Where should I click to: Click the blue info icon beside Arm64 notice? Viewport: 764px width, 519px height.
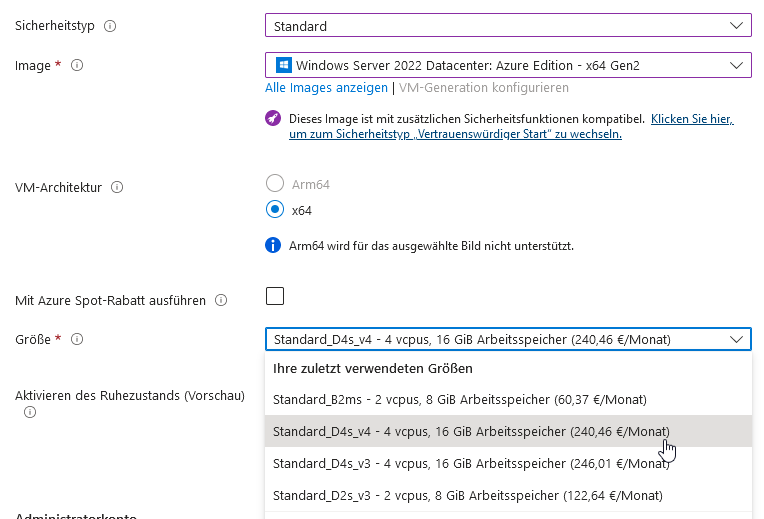273,245
